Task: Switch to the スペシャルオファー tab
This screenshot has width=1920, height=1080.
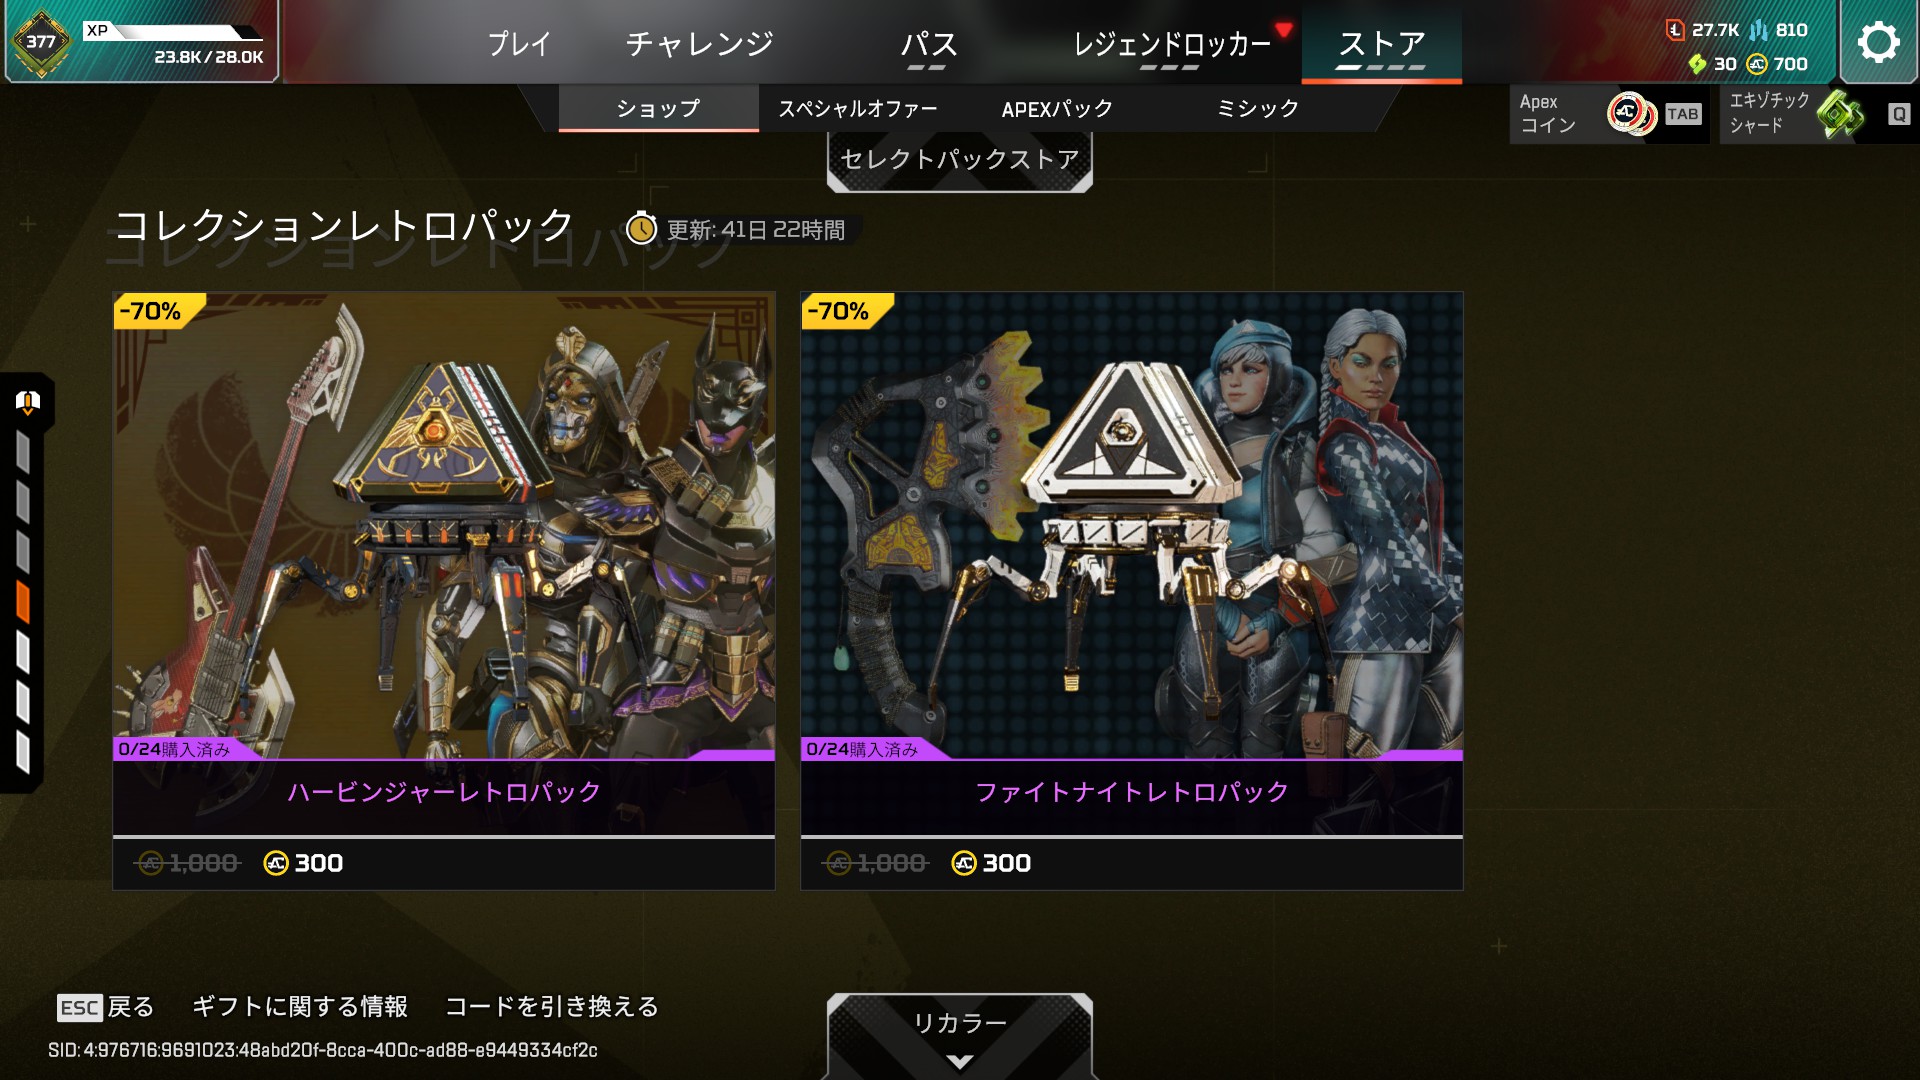Action: [x=858, y=109]
